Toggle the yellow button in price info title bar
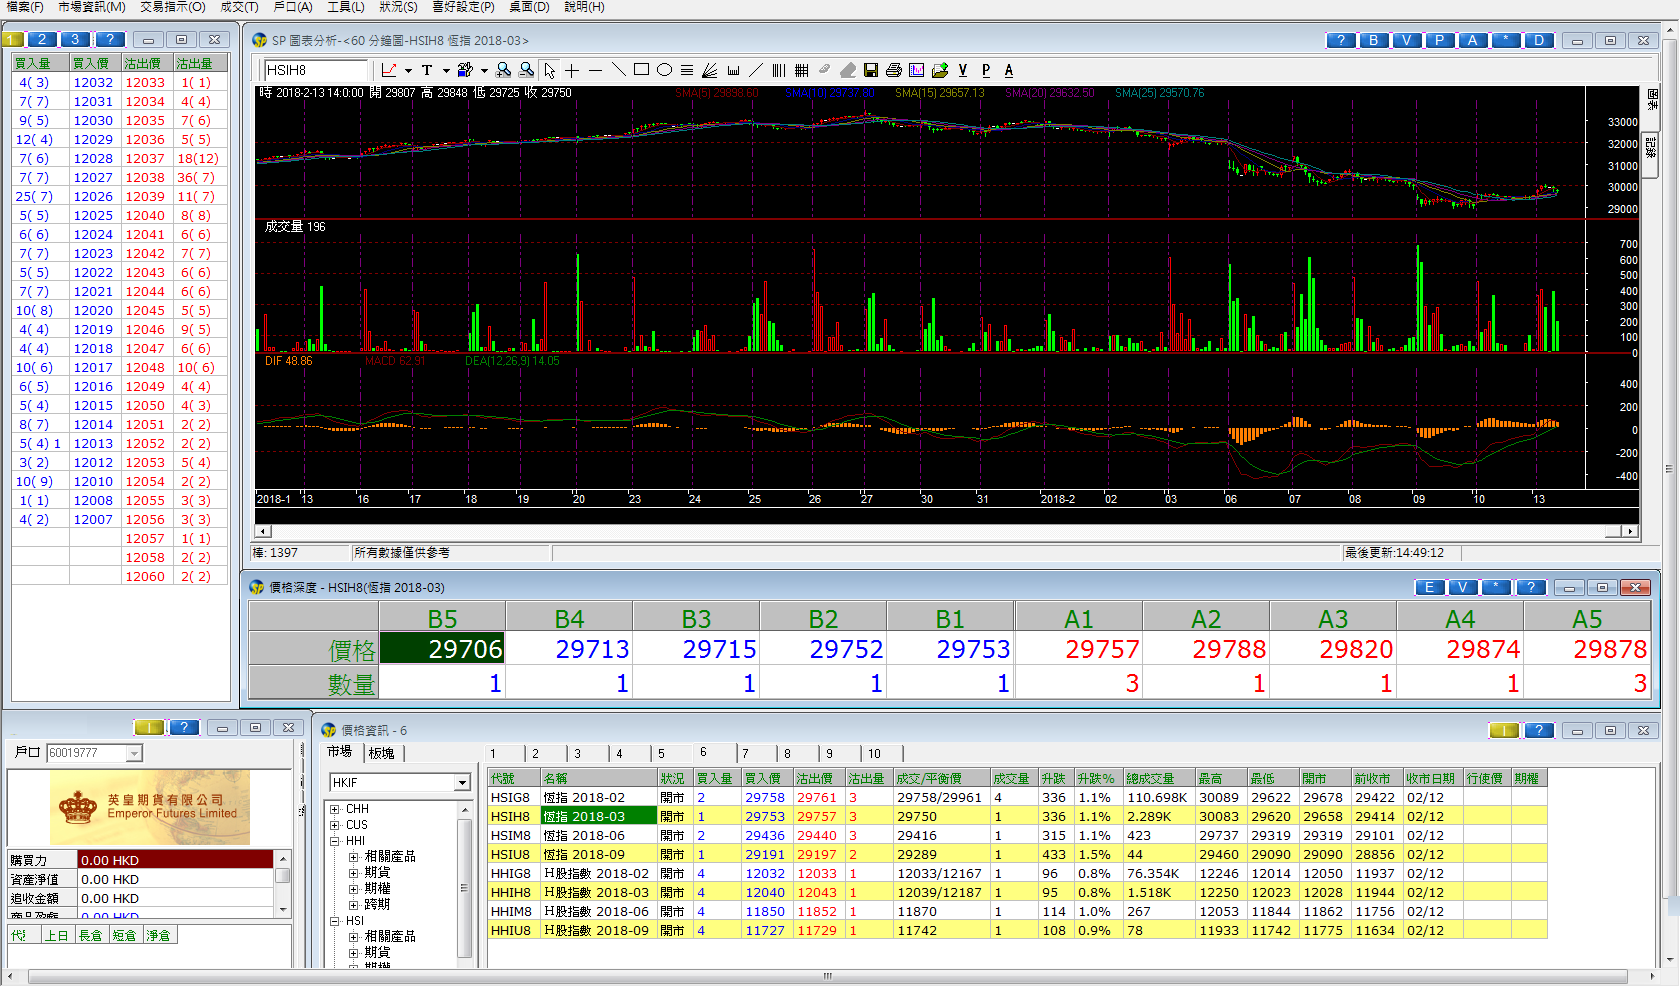The width and height of the screenshot is (1680, 987). [x=1504, y=730]
